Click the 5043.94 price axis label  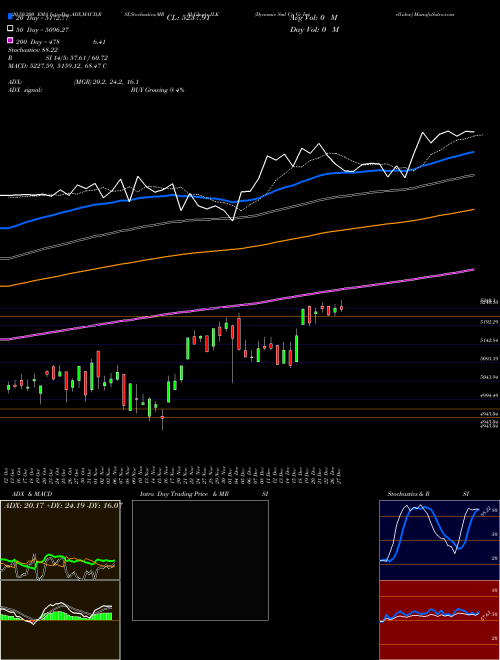click(489, 377)
